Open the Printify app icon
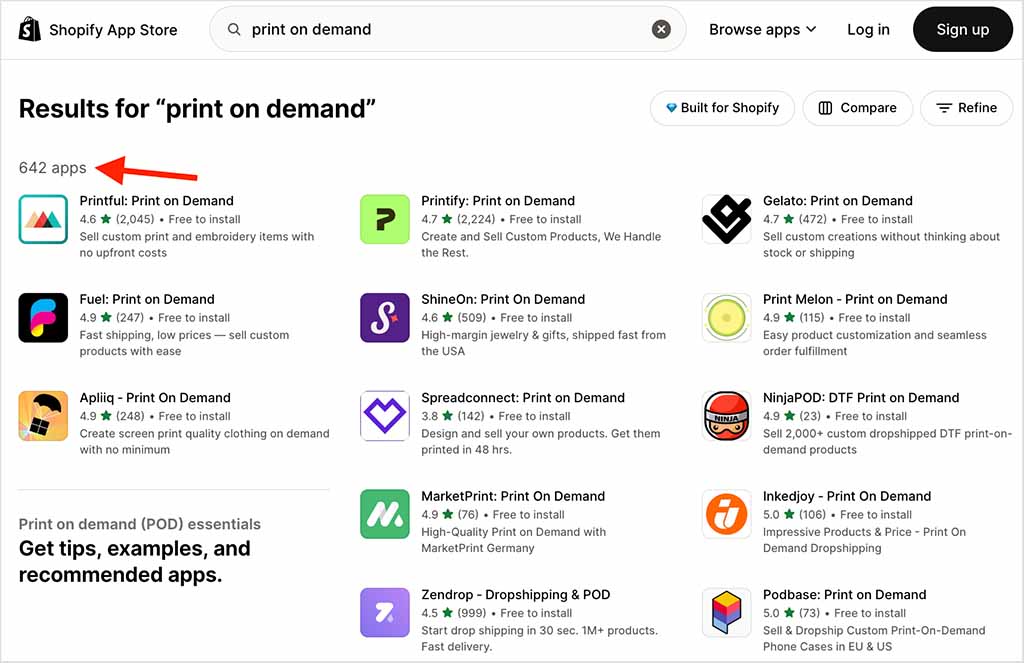Screen dimensions: 1024x663 (x=385, y=219)
